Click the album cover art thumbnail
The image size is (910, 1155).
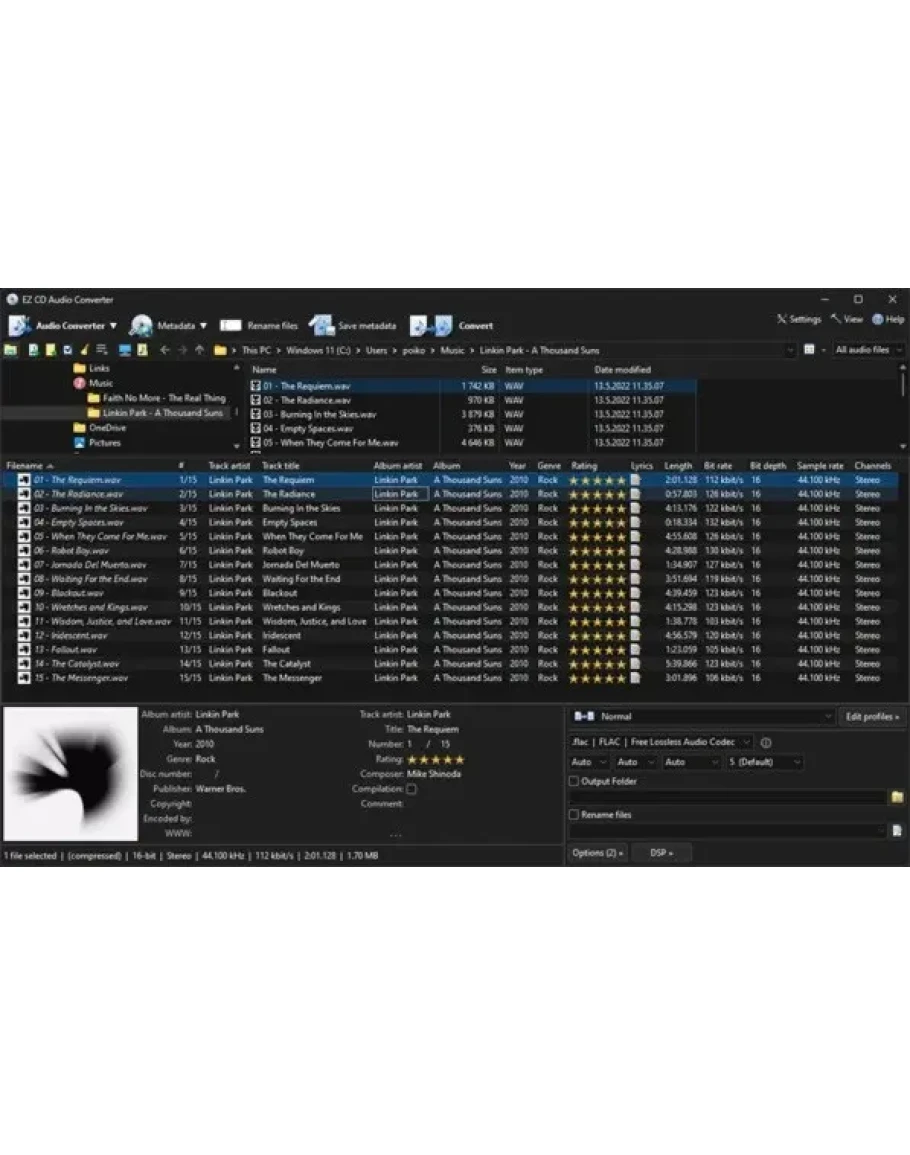pos(70,774)
